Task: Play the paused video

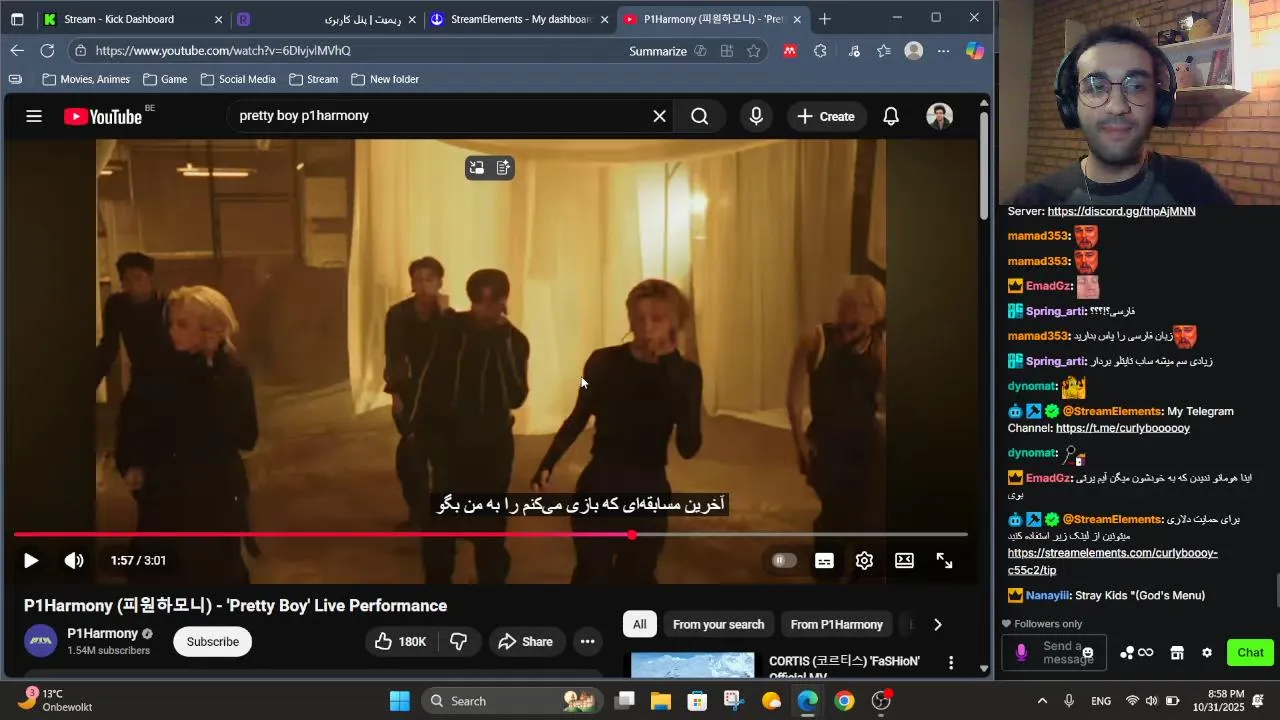Action: click(31, 561)
